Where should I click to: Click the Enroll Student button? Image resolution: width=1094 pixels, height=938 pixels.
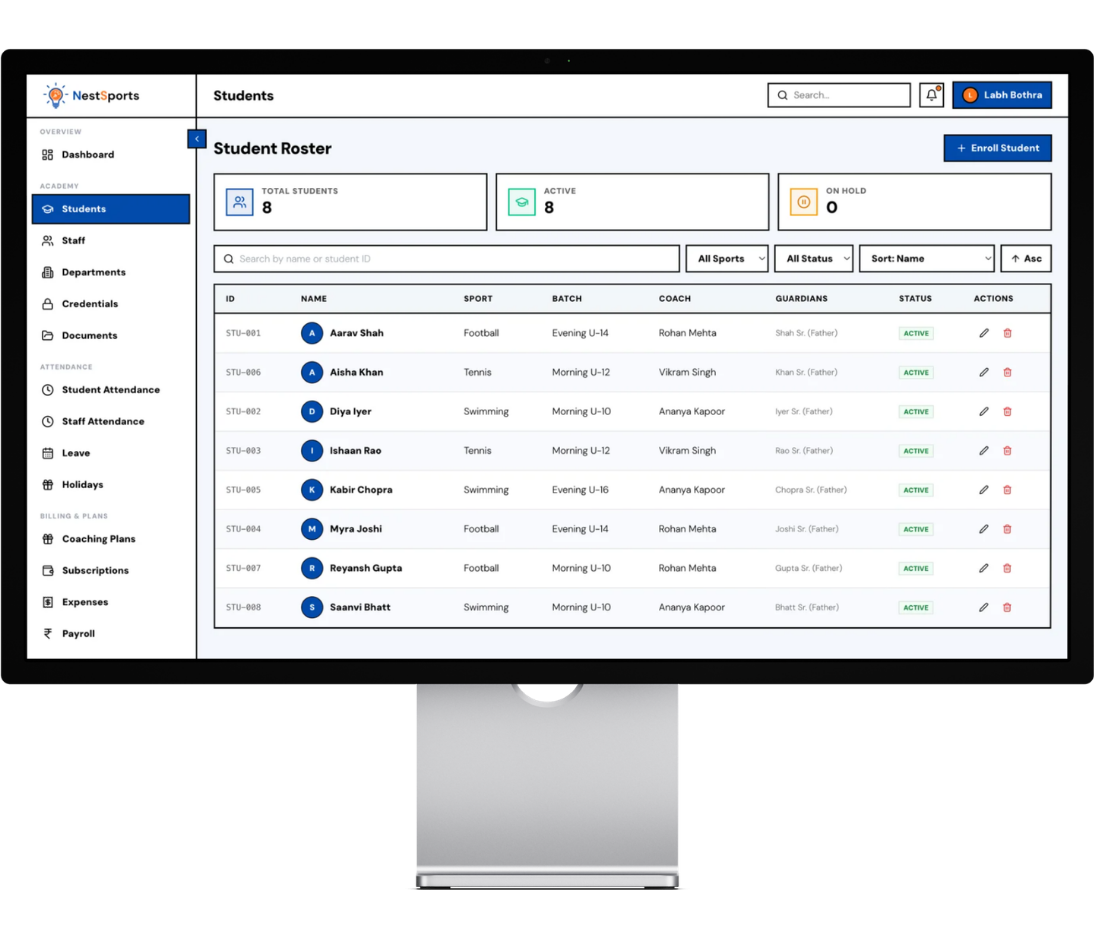pos(998,148)
